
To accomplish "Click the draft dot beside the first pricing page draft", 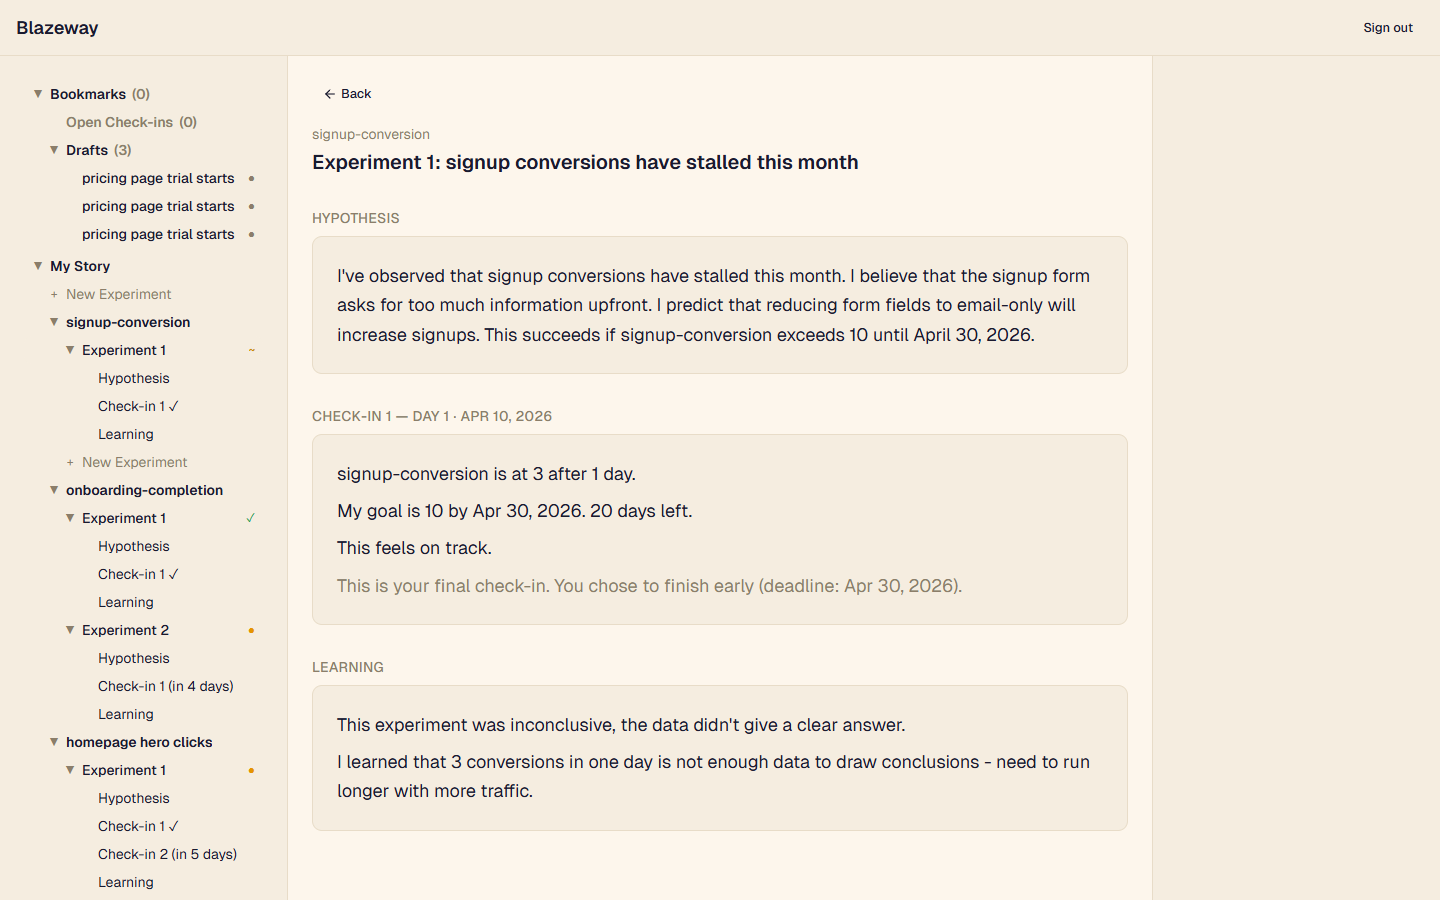I will 251,178.
